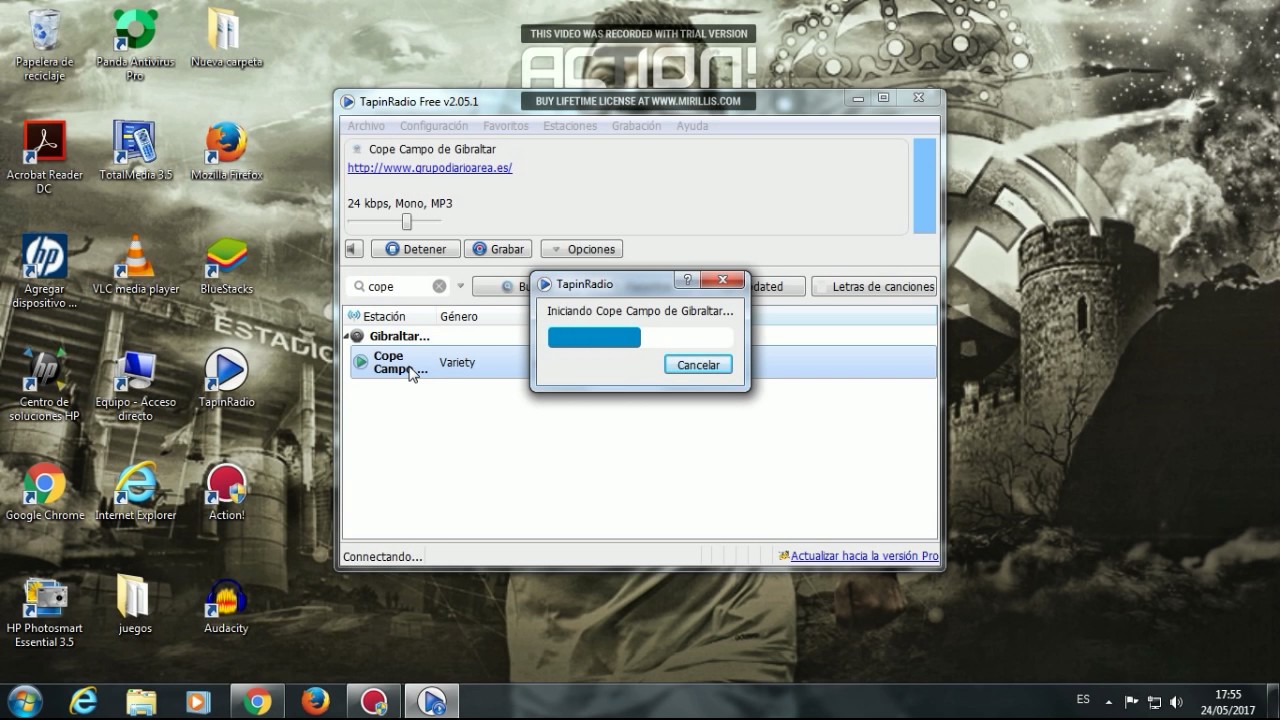The image size is (1280, 720).
Task: Open Mozilla Firefox desktop shortcut
Action: (x=226, y=152)
